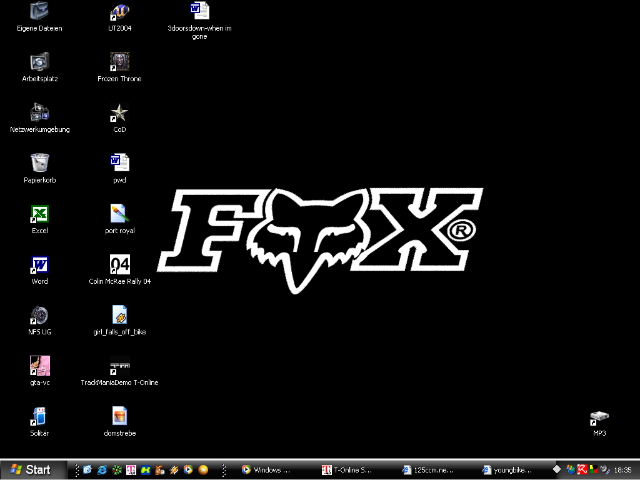Open the Start menu
Viewport: 640px width, 480px height.
(32, 470)
